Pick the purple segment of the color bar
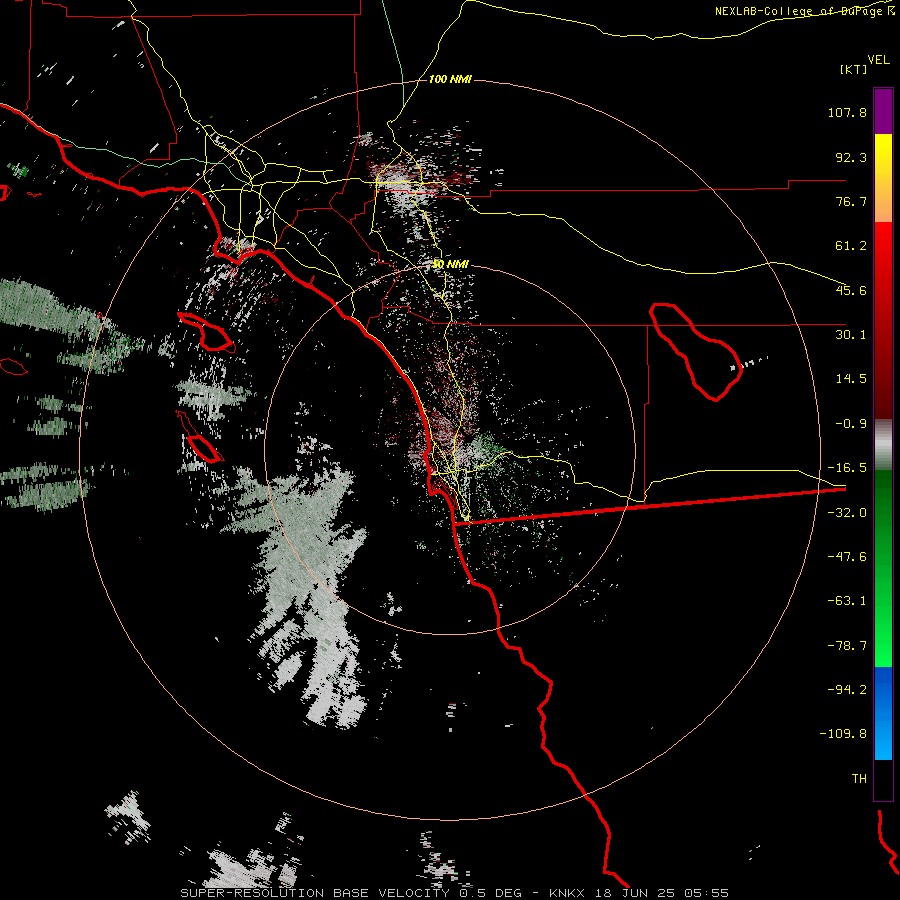This screenshot has height=900, width=900. [x=883, y=111]
